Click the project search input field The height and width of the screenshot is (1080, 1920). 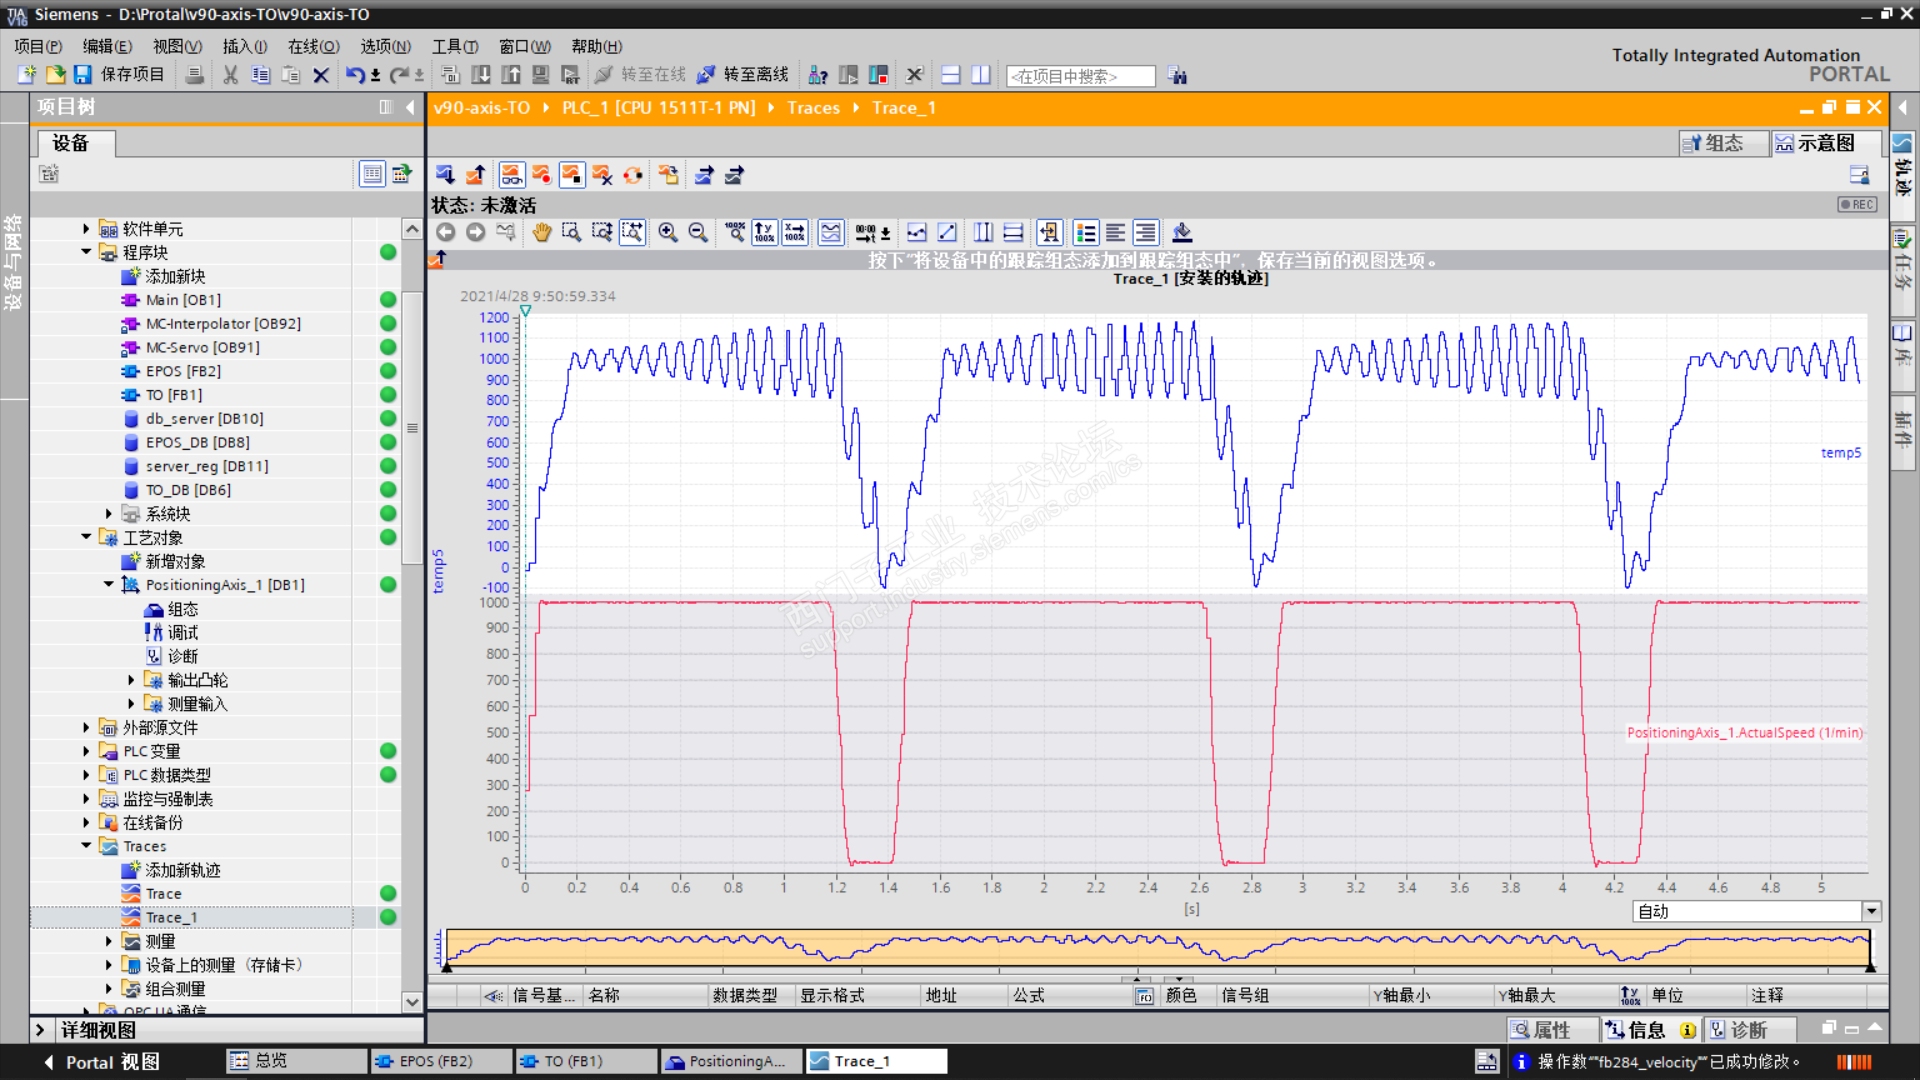1080,76
